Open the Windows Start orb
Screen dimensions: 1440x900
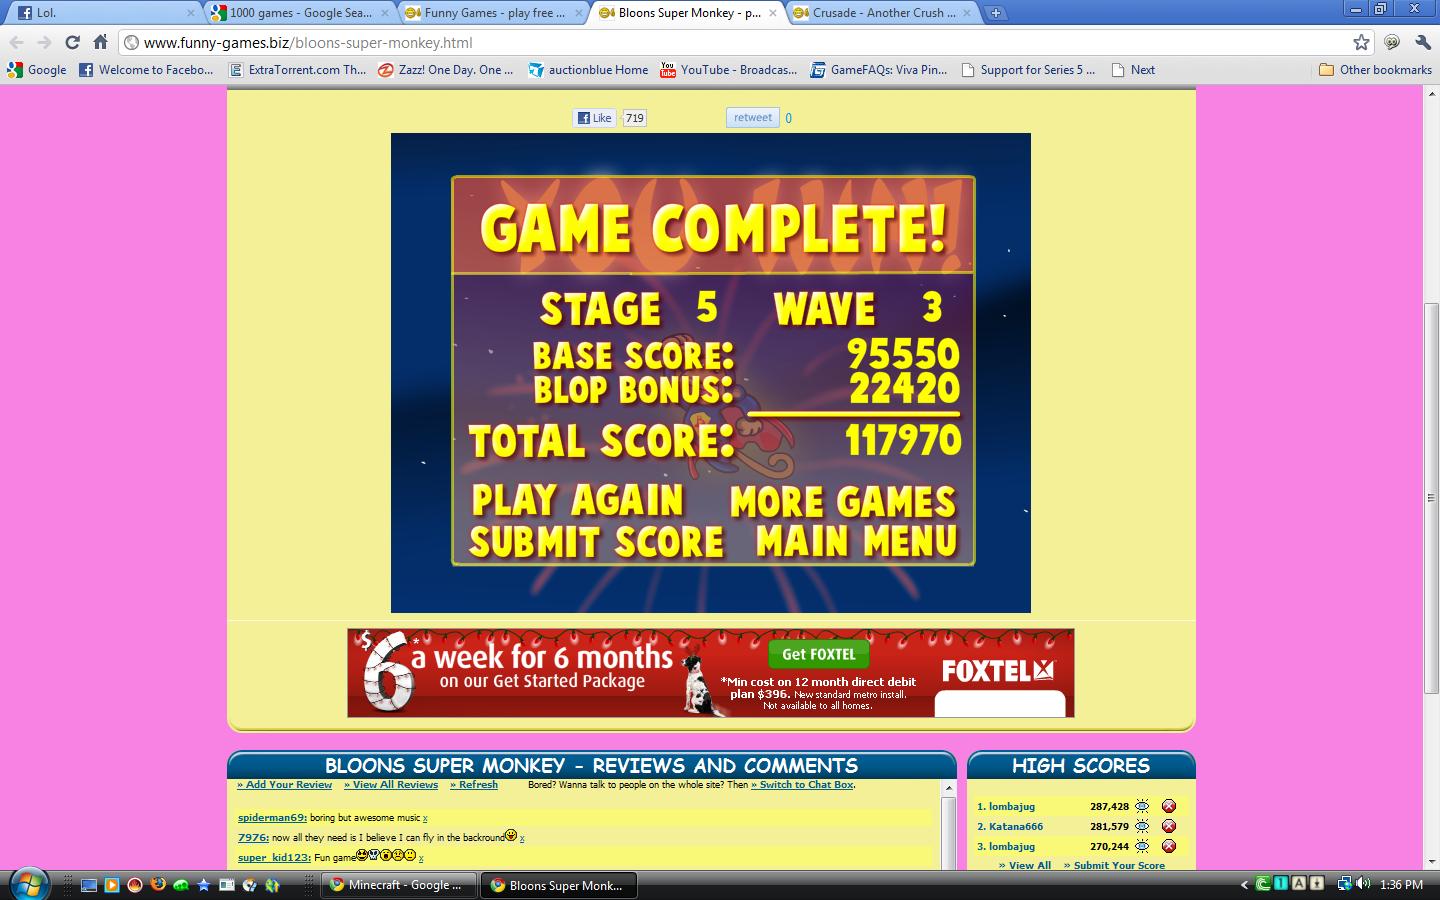(28, 884)
